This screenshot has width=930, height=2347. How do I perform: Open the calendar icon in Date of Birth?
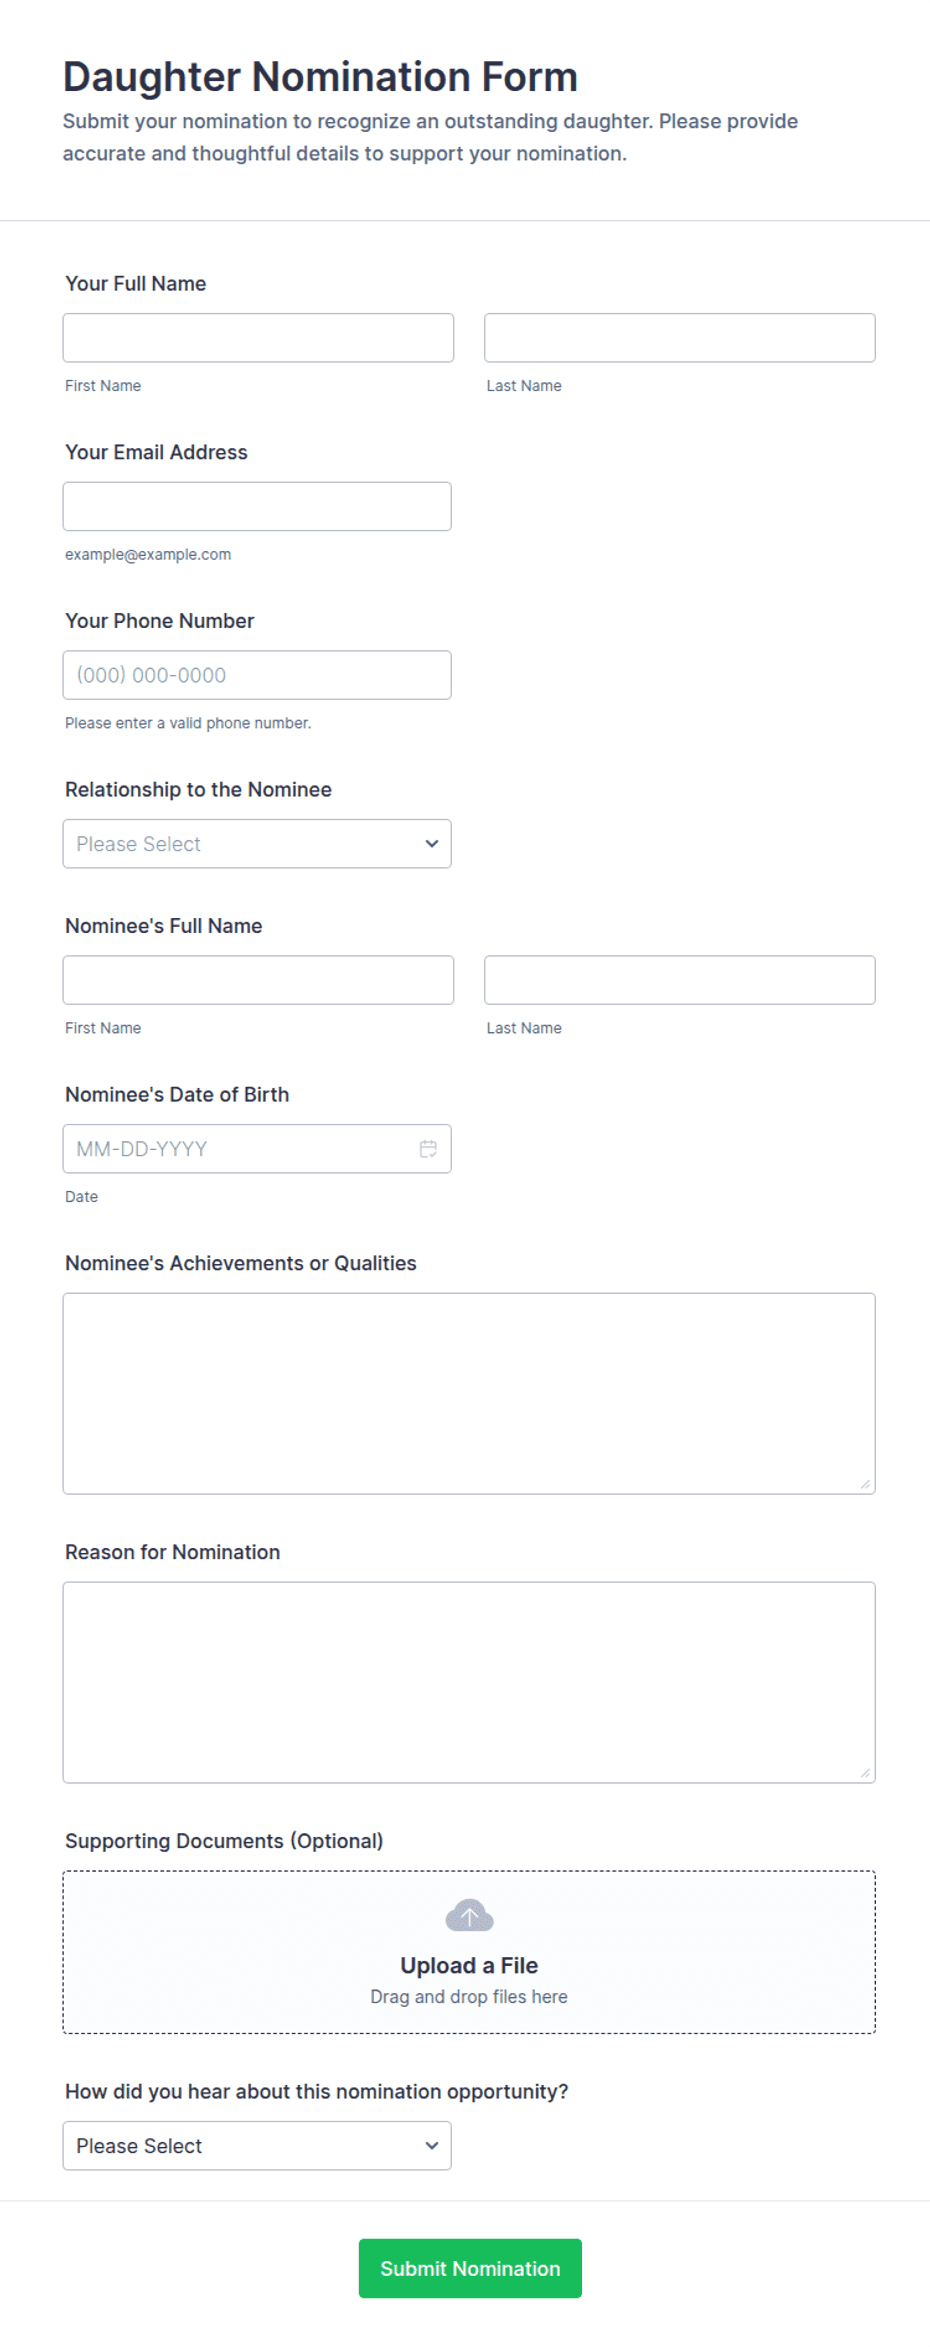[428, 1149]
